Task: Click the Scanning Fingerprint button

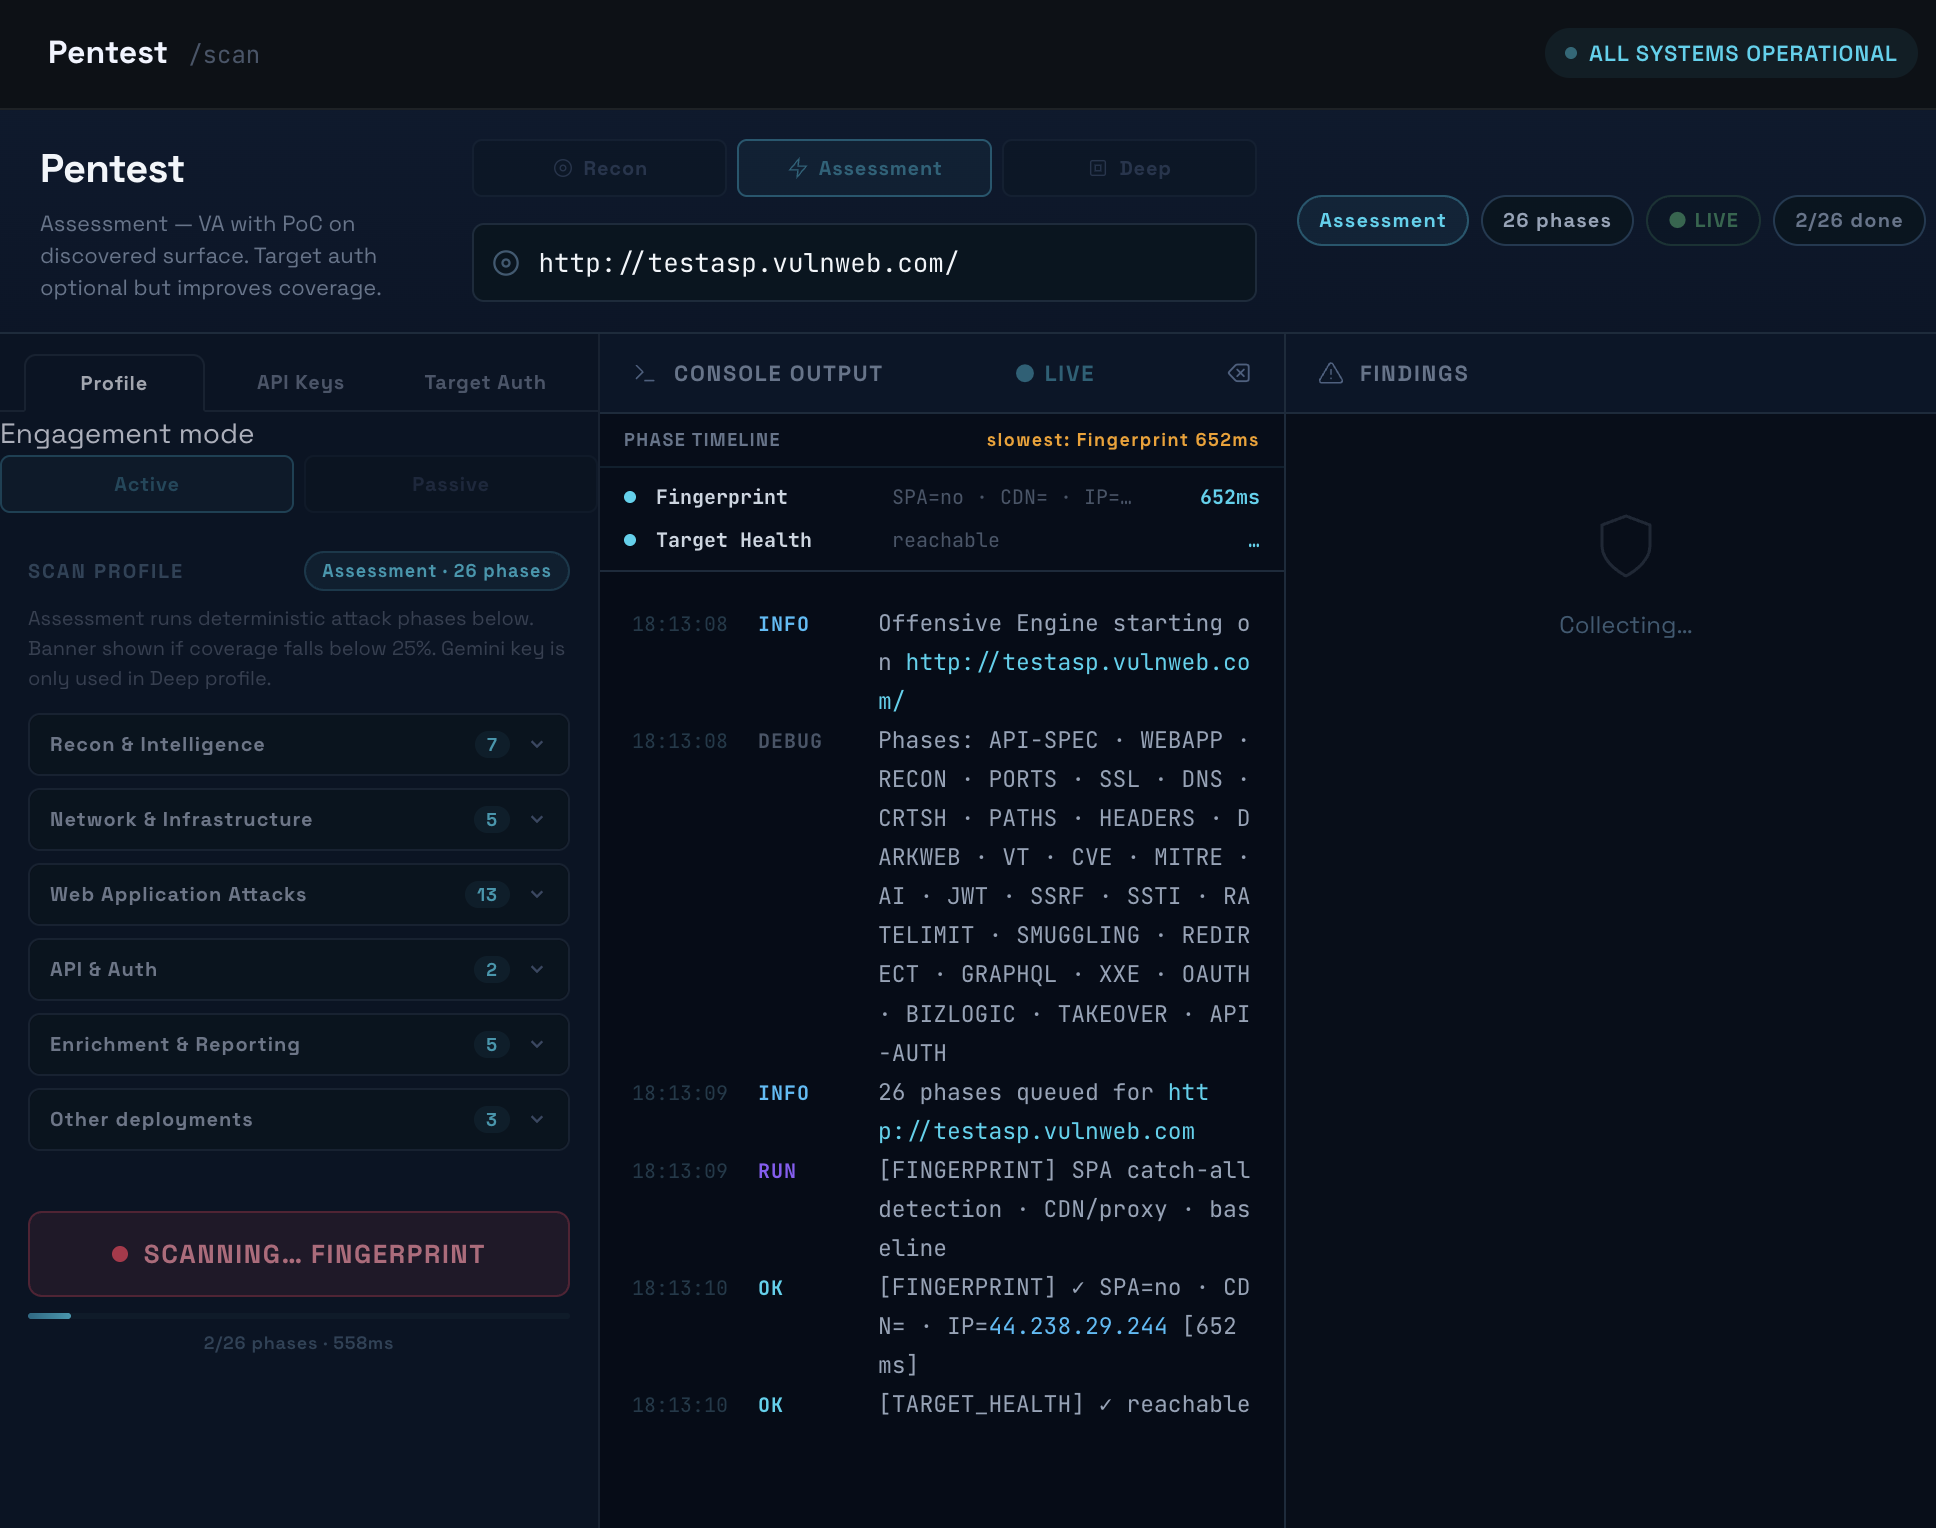Action: click(x=299, y=1254)
